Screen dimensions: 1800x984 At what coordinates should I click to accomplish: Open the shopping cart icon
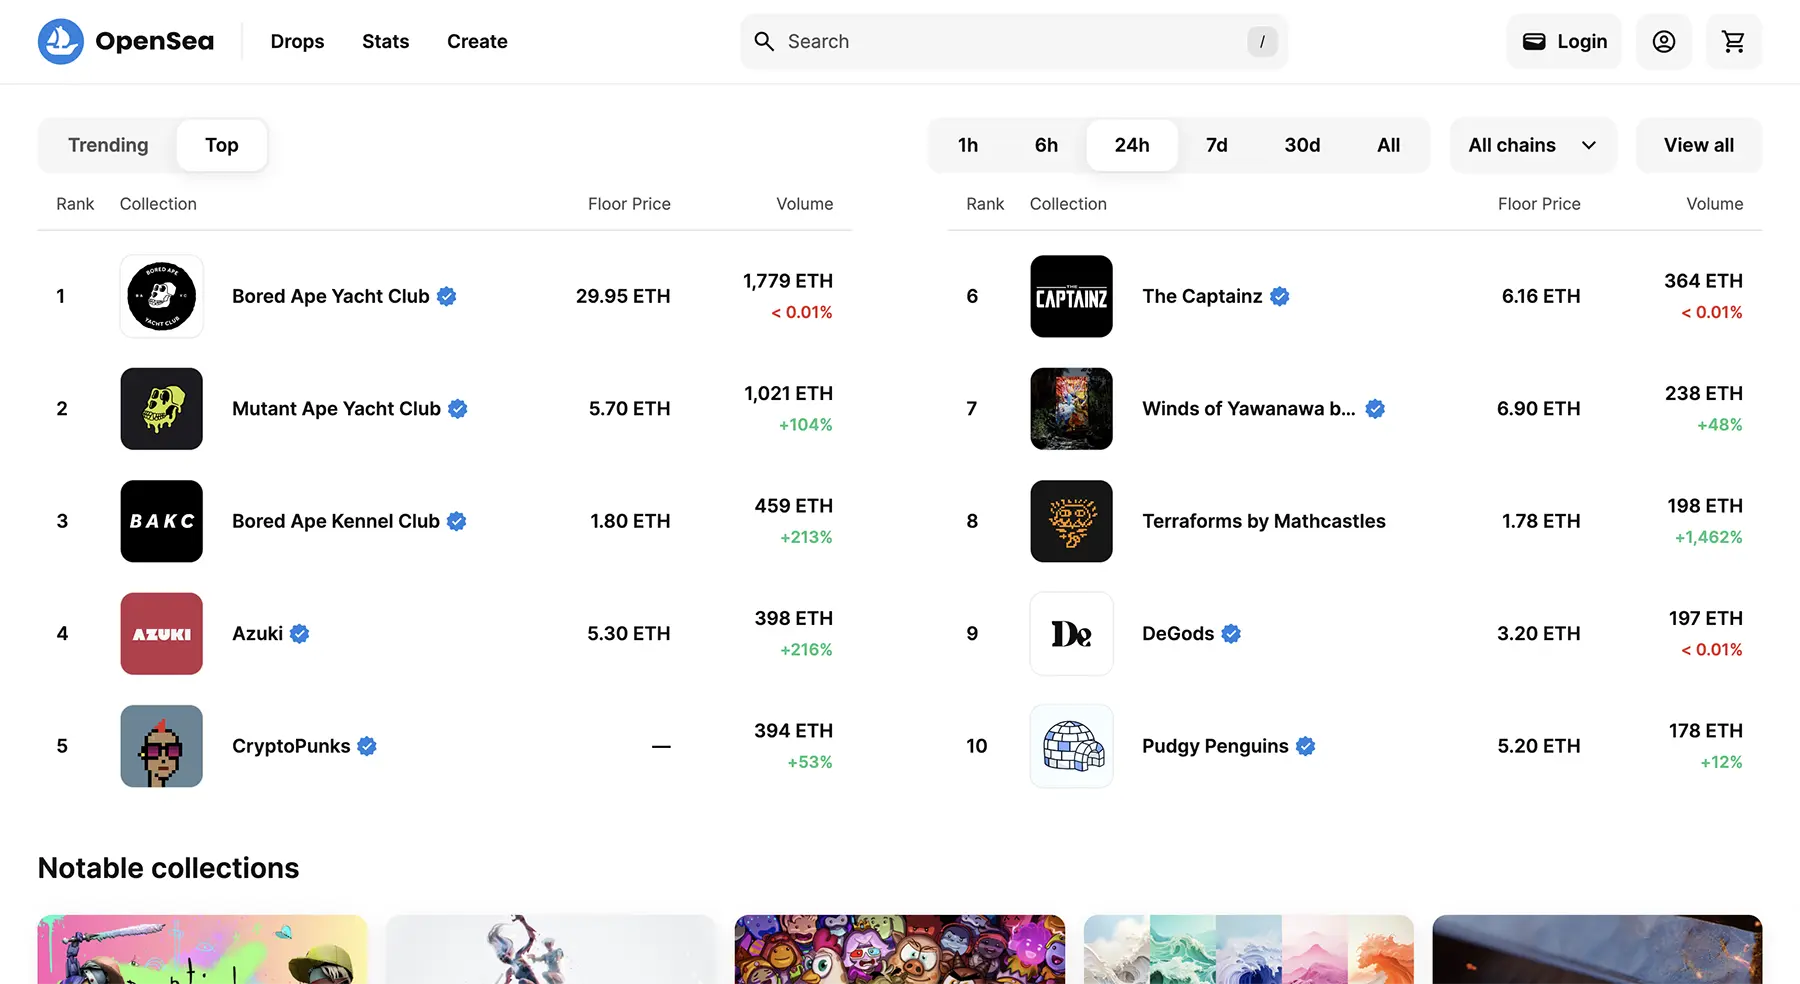(x=1734, y=41)
